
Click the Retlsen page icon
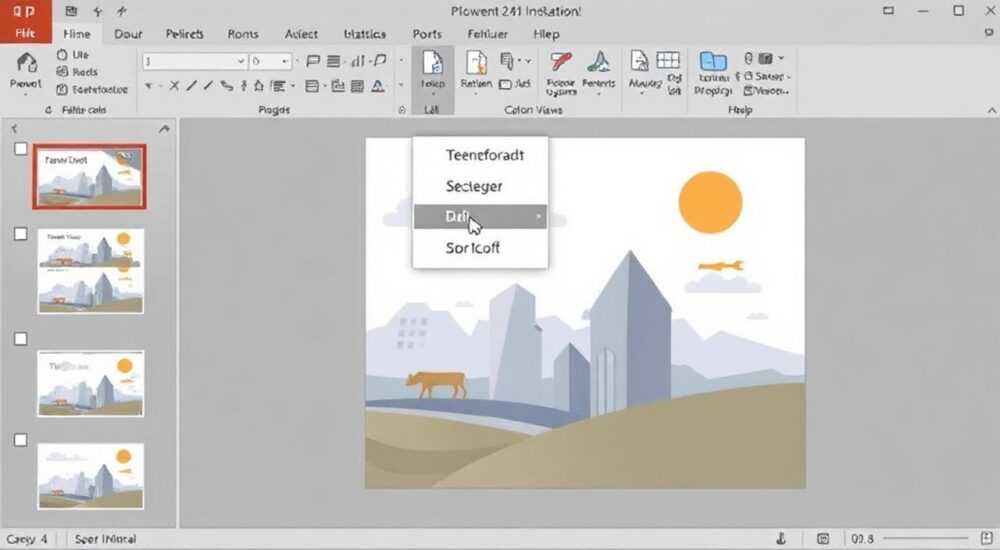coord(476,63)
